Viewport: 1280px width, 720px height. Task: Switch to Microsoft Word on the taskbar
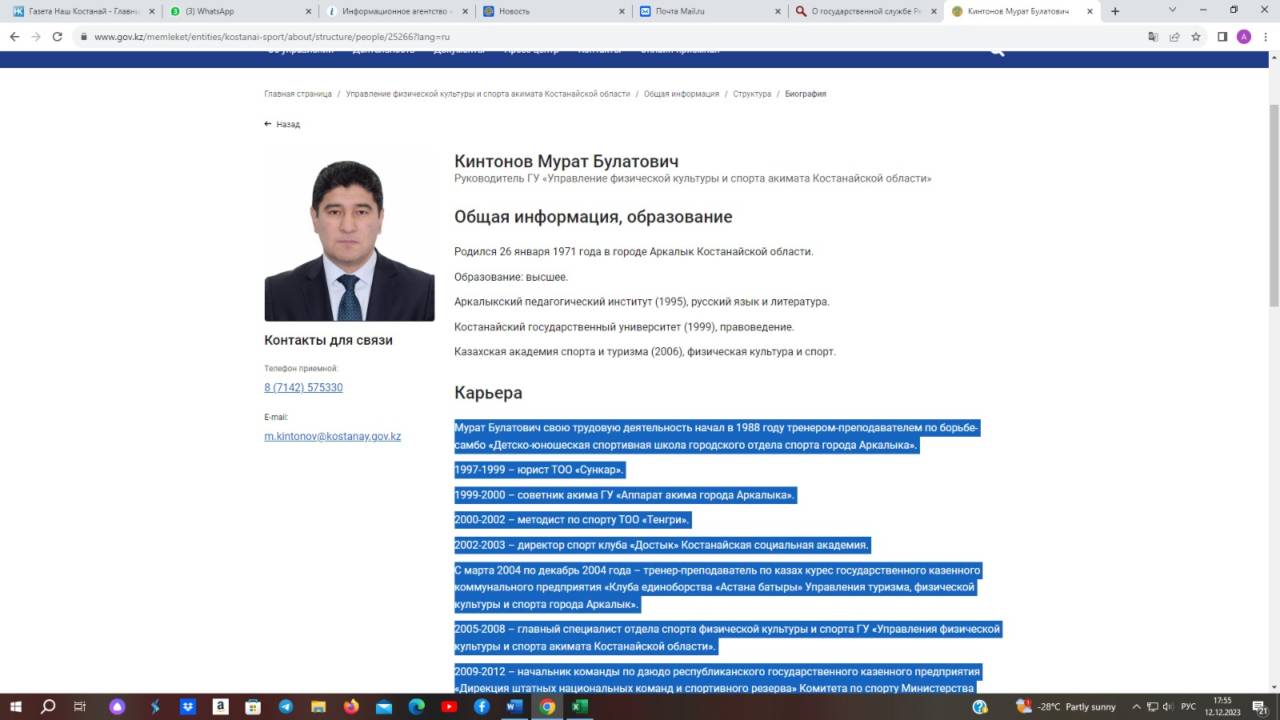515,706
